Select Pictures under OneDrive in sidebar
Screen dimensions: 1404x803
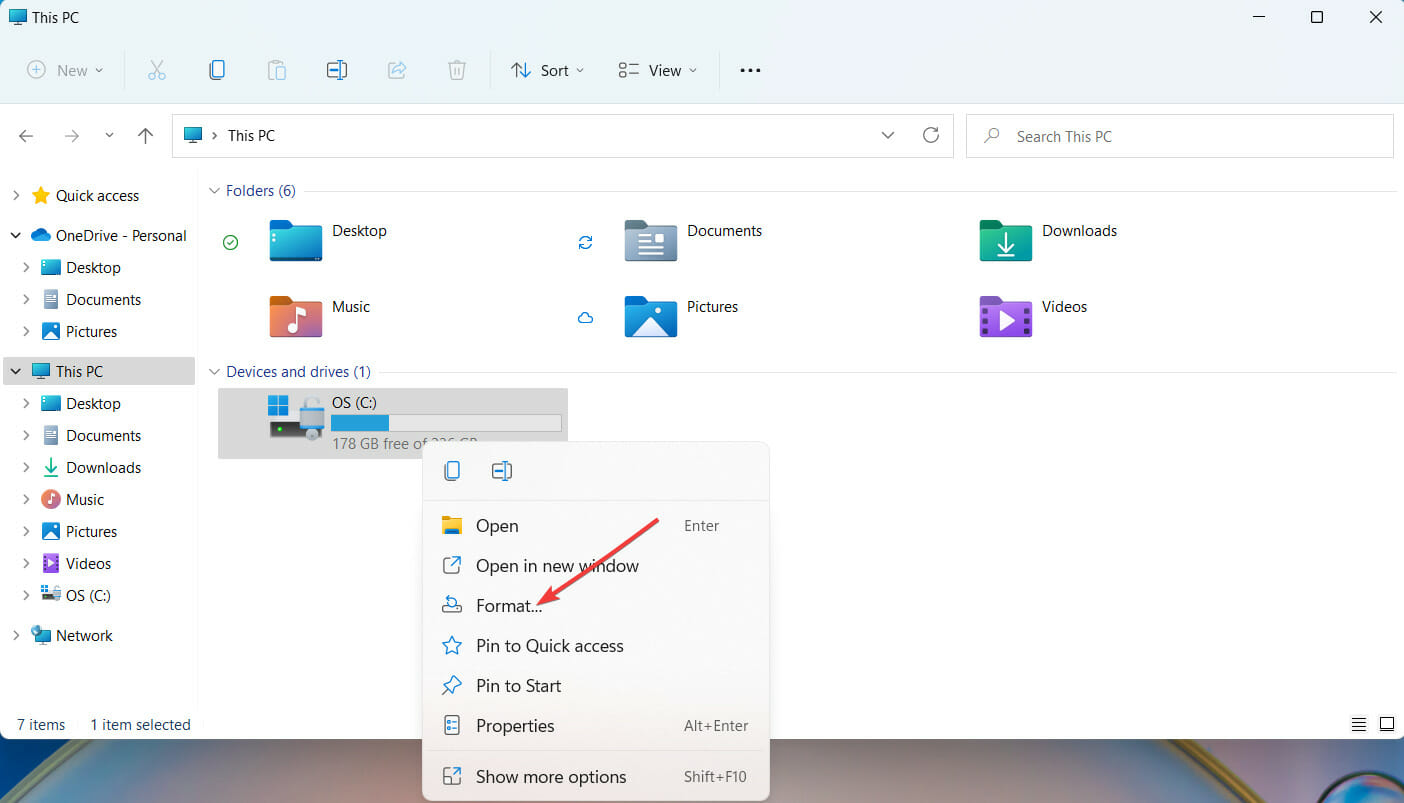91,331
